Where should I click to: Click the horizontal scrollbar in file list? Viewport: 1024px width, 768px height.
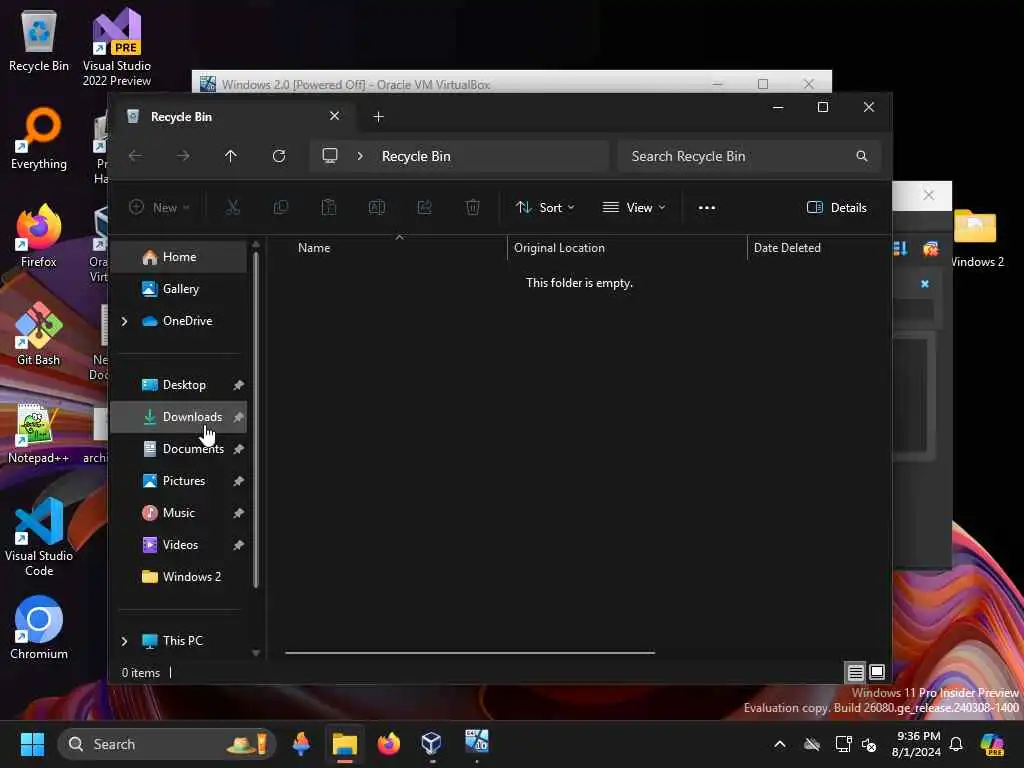[470, 652]
